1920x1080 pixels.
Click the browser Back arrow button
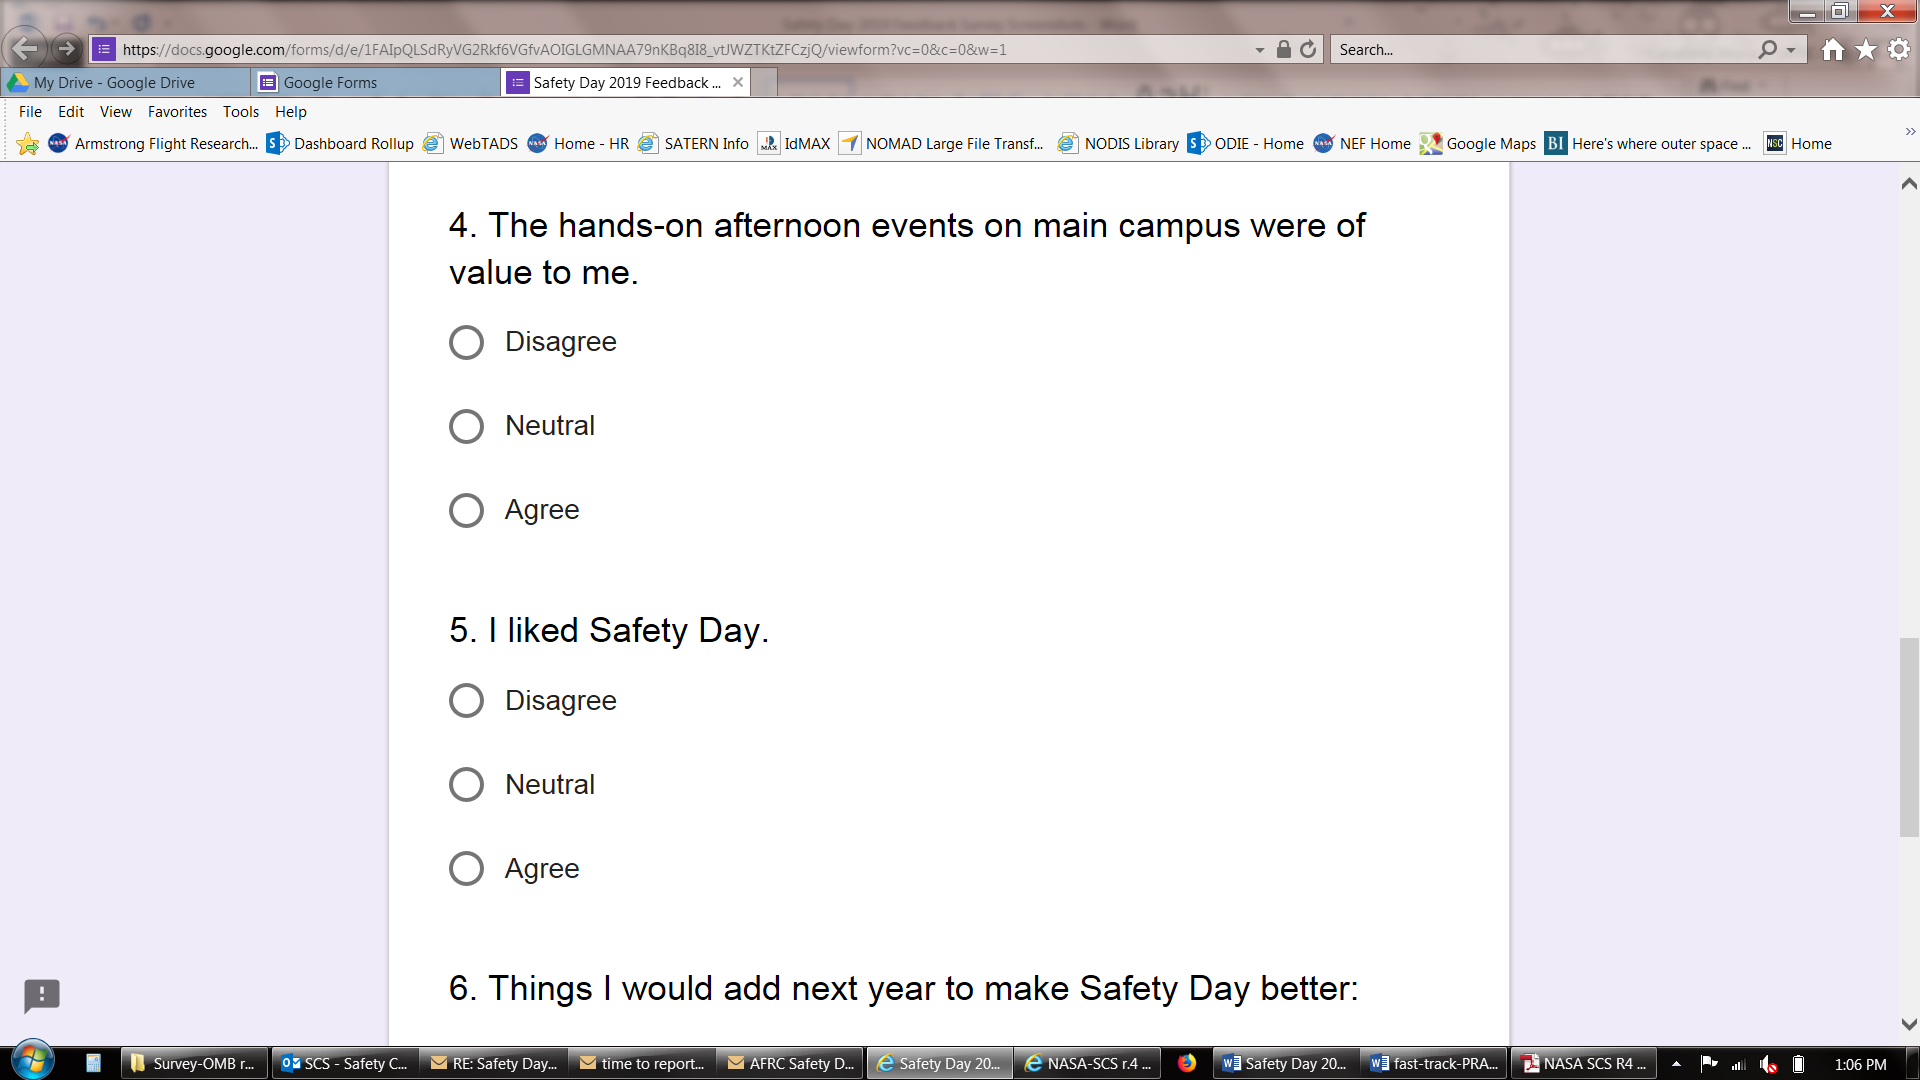tap(24, 48)
